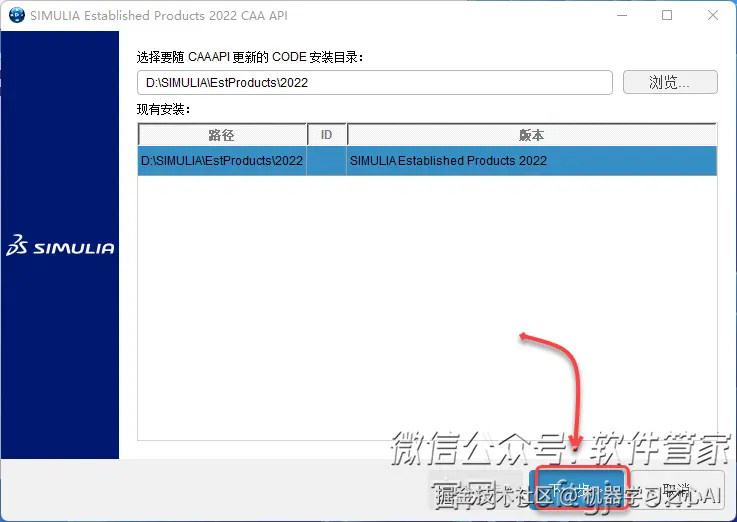The height and width of the screenshot is (522, 737).
Task: Click the CODE installation directory path field
Action: (375, 83)
